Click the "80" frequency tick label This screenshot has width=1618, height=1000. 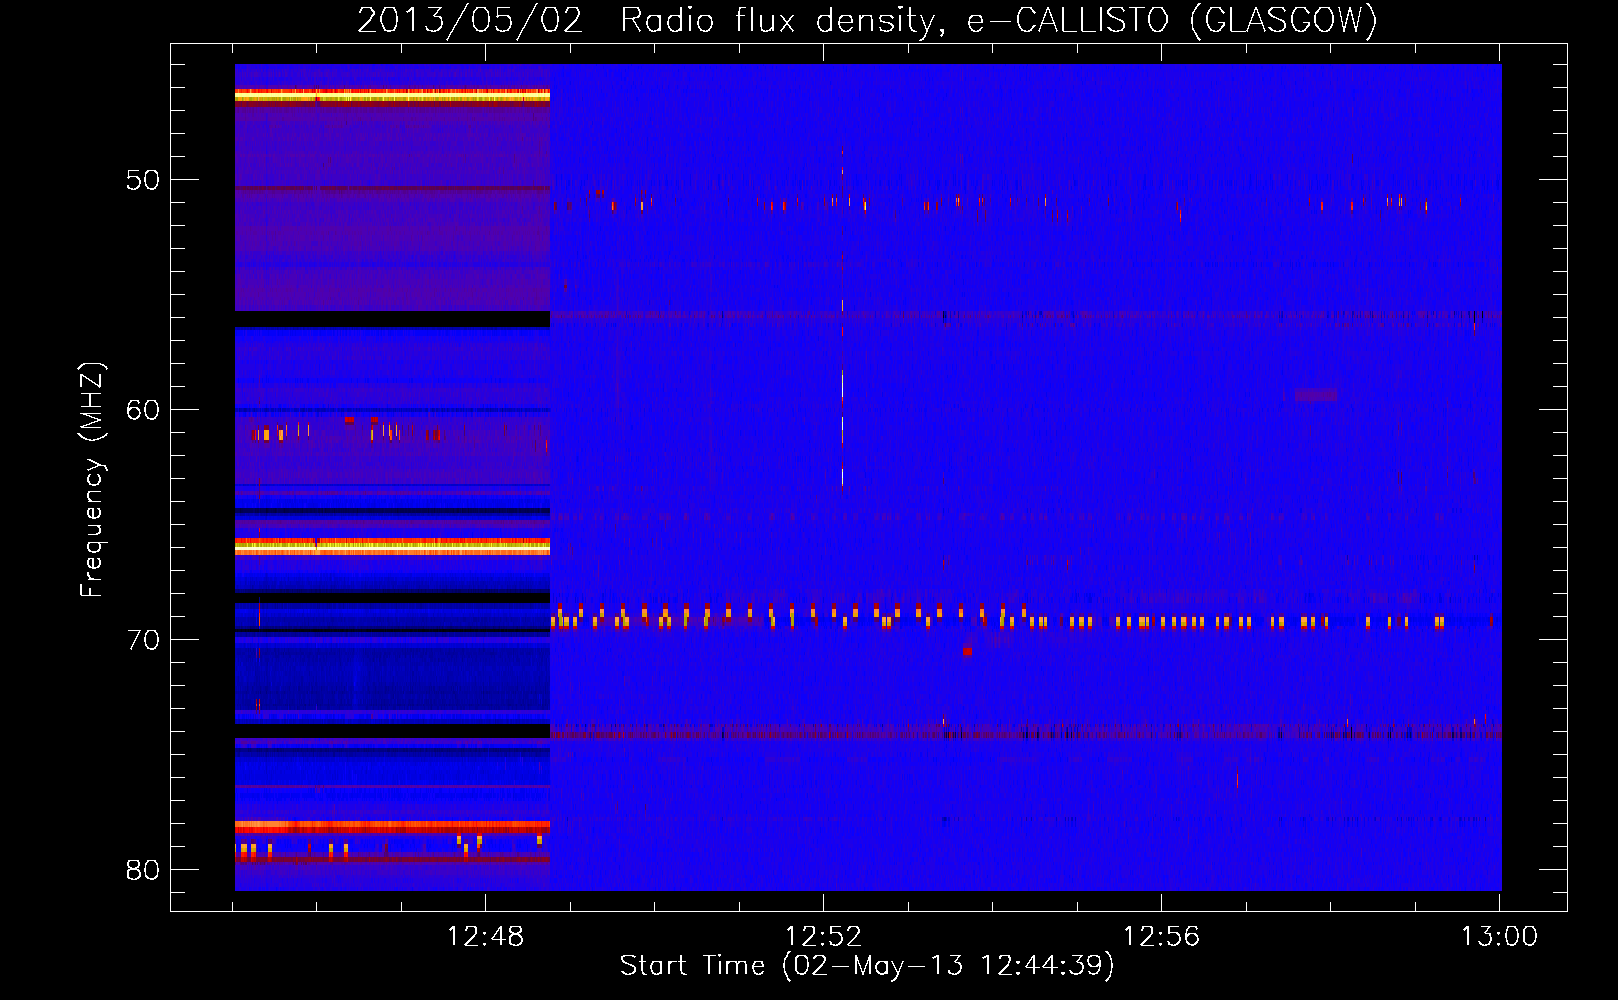pyautogui.click(x=143, y=870)
